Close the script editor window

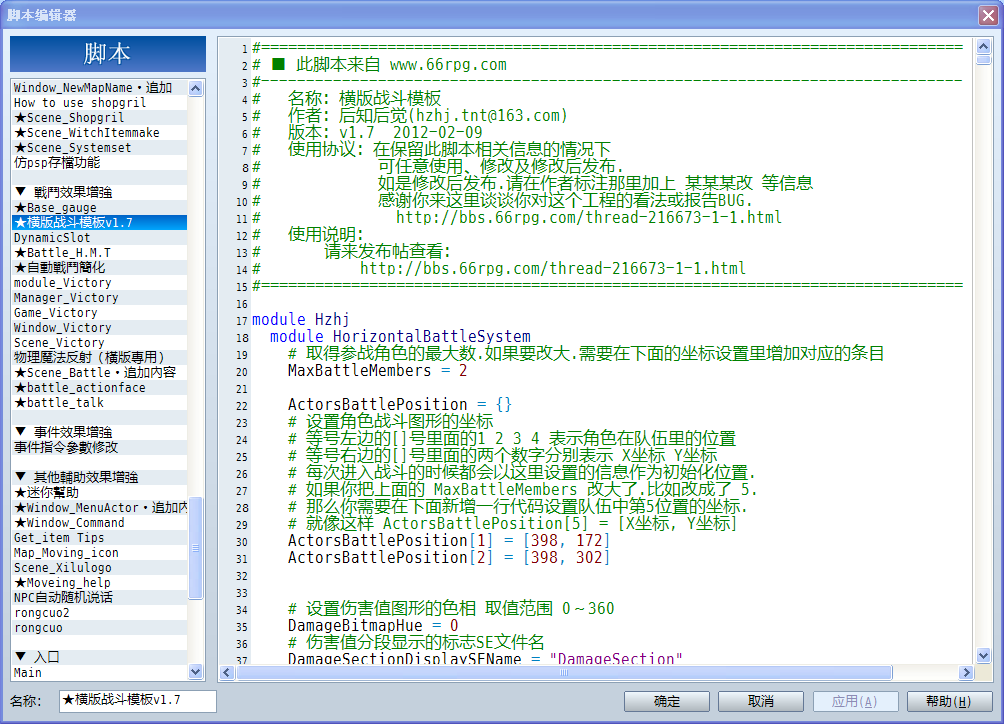pos(989,15)
